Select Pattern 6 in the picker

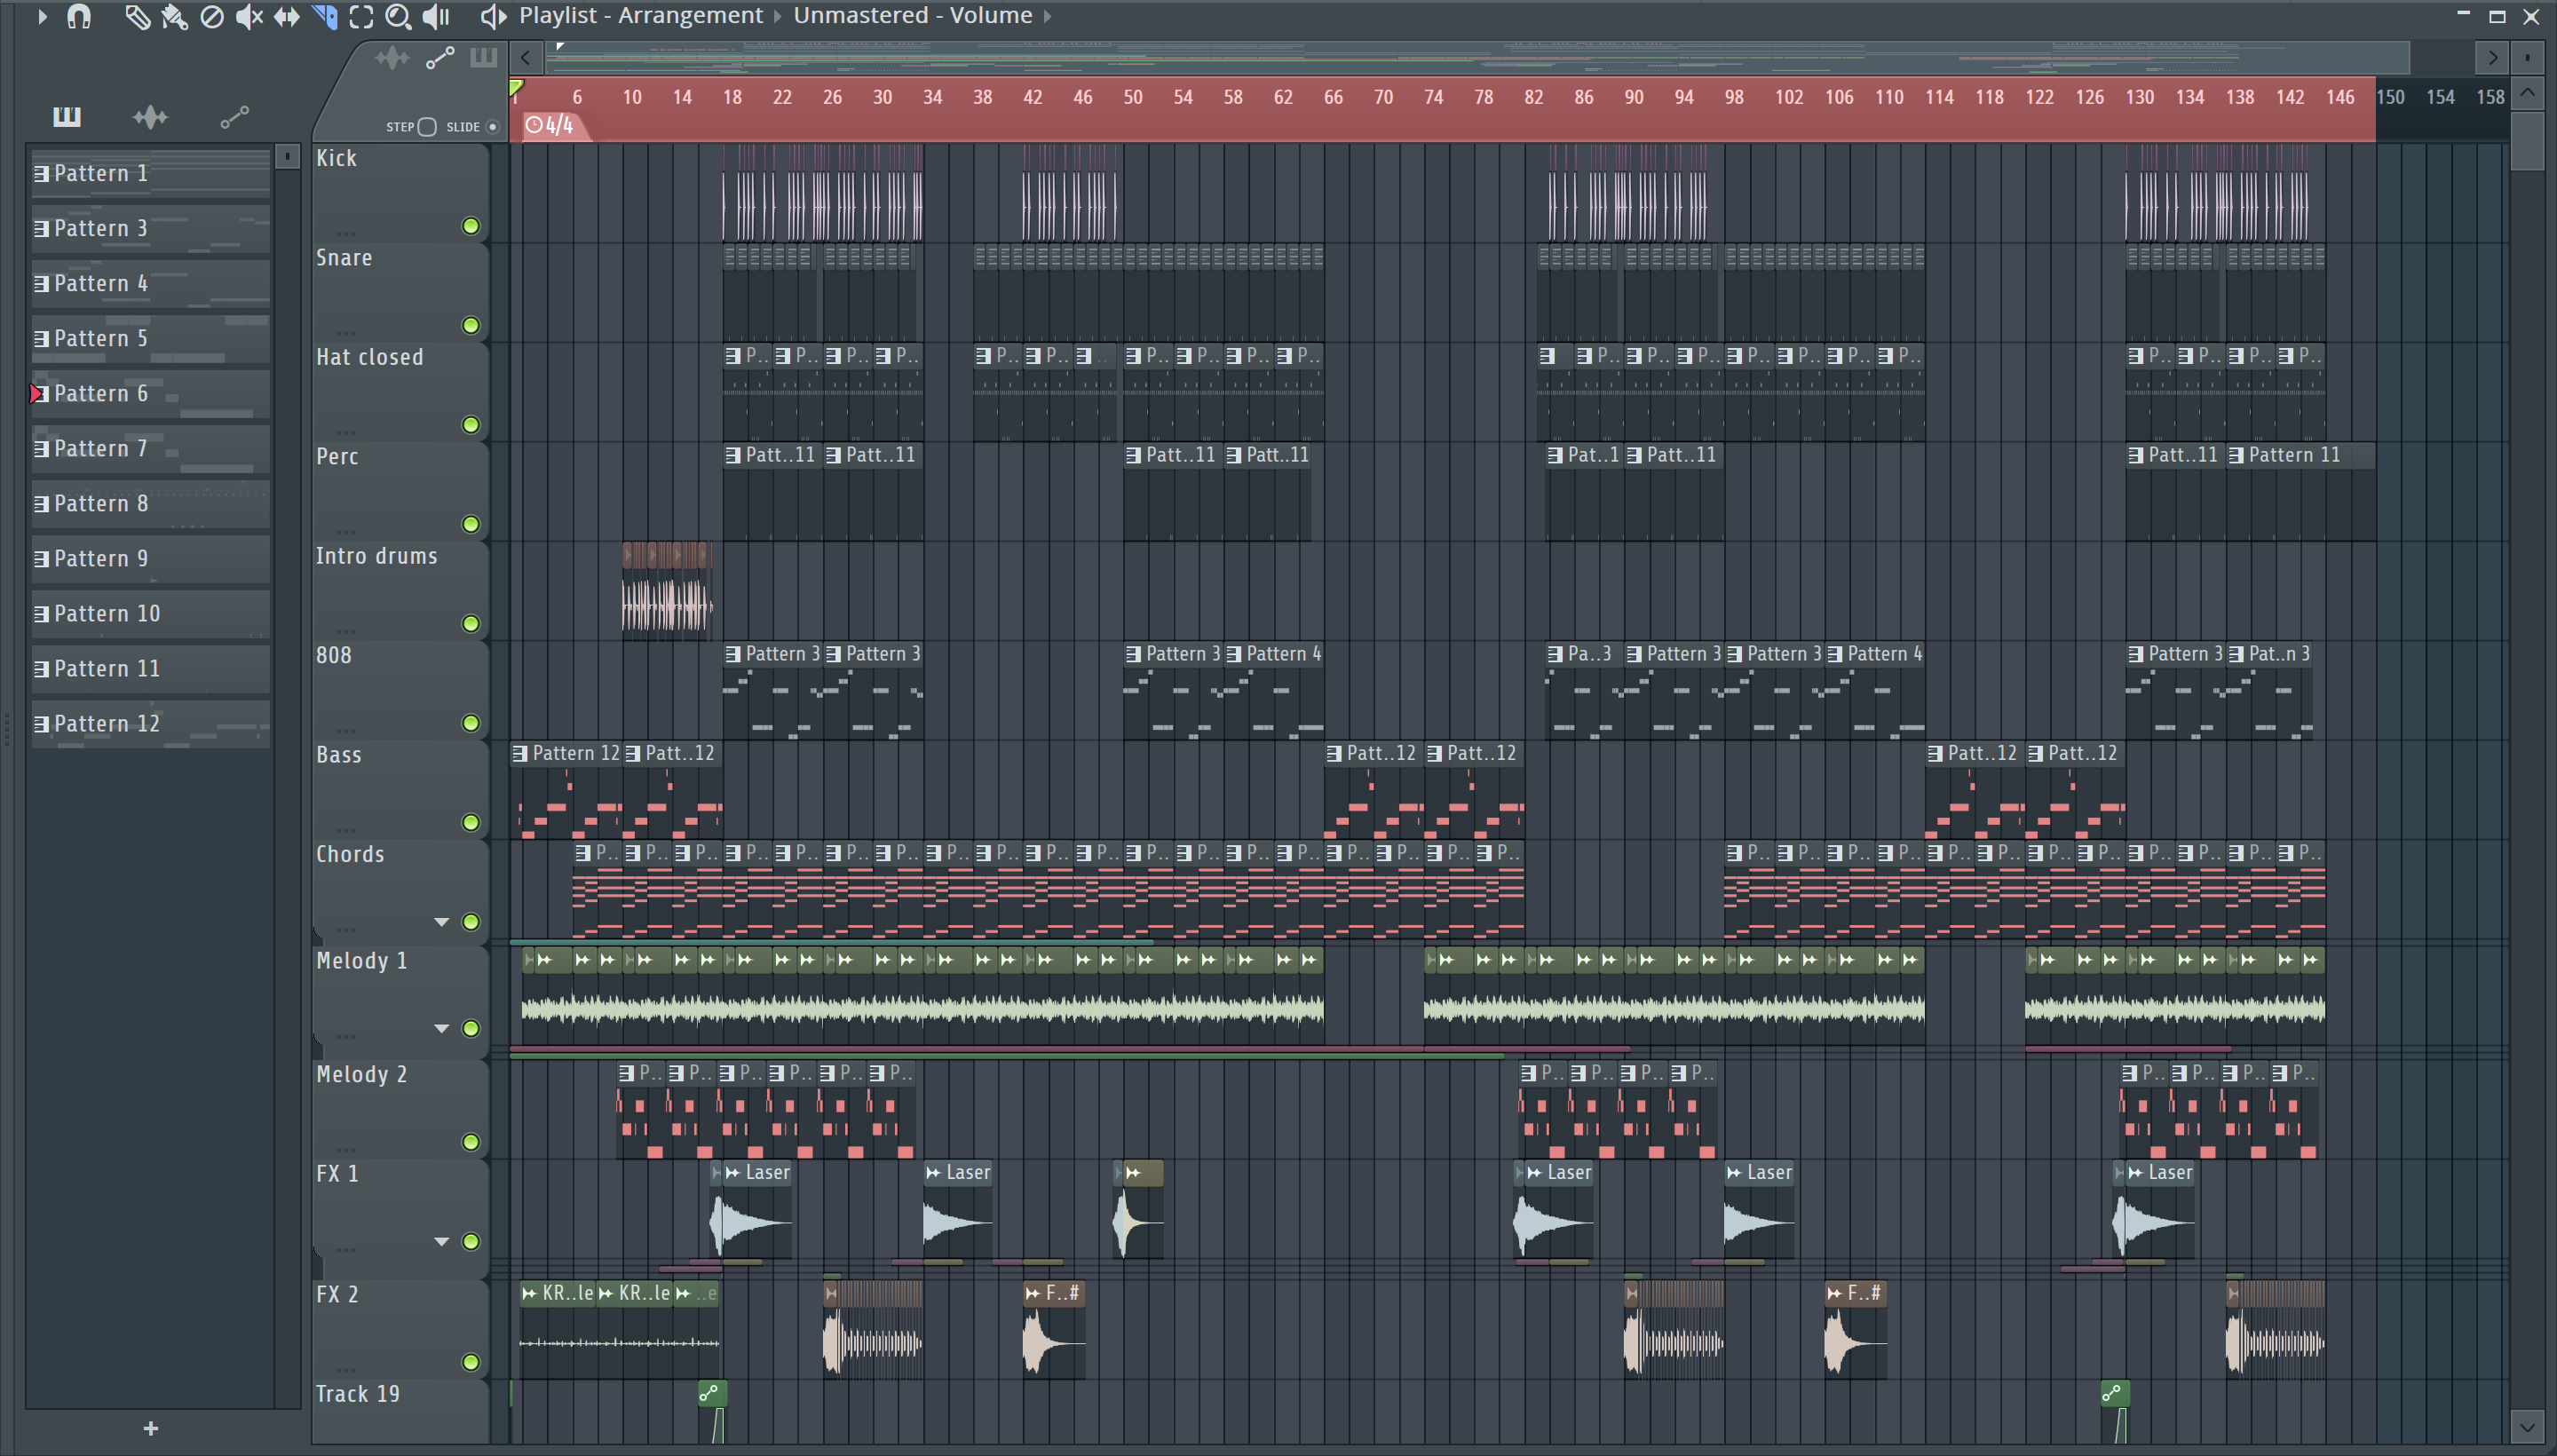click(150, 393)
